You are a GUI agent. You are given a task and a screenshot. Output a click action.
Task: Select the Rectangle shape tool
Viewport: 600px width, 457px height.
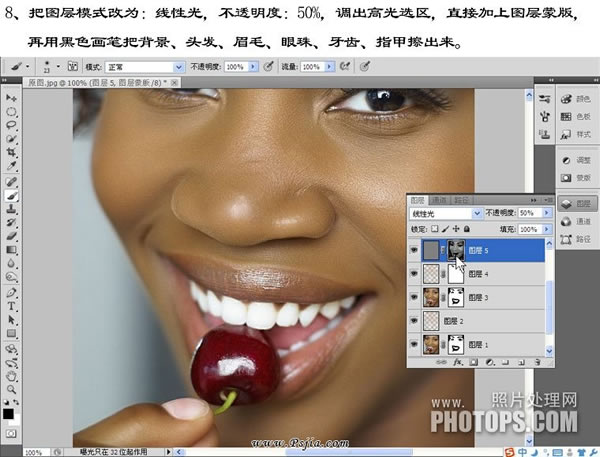coord(11,333)
